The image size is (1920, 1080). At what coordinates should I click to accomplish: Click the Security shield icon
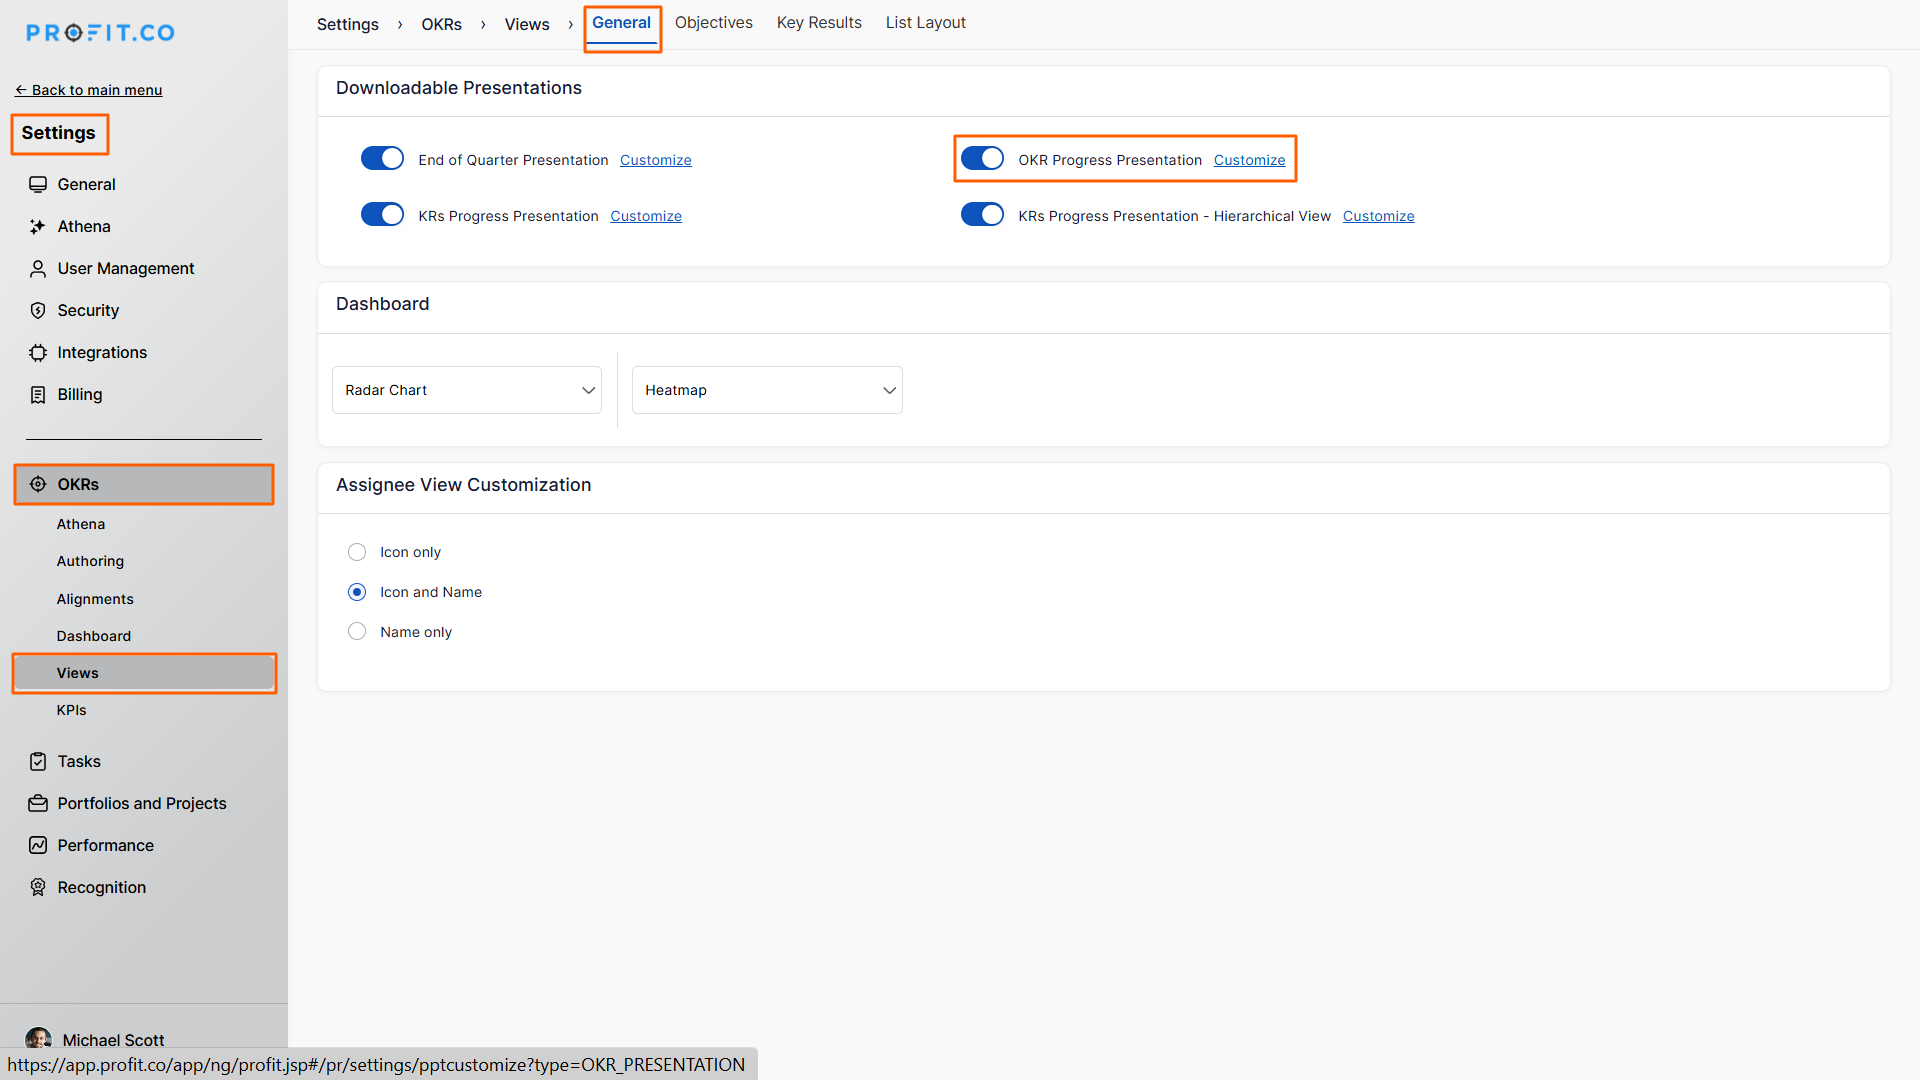pos(38,311)
